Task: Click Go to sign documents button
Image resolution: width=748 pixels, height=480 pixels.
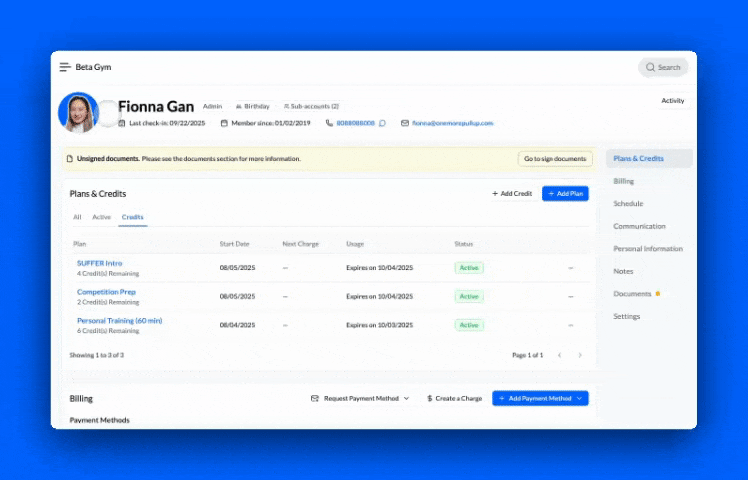Action: (x=555, y=159)
